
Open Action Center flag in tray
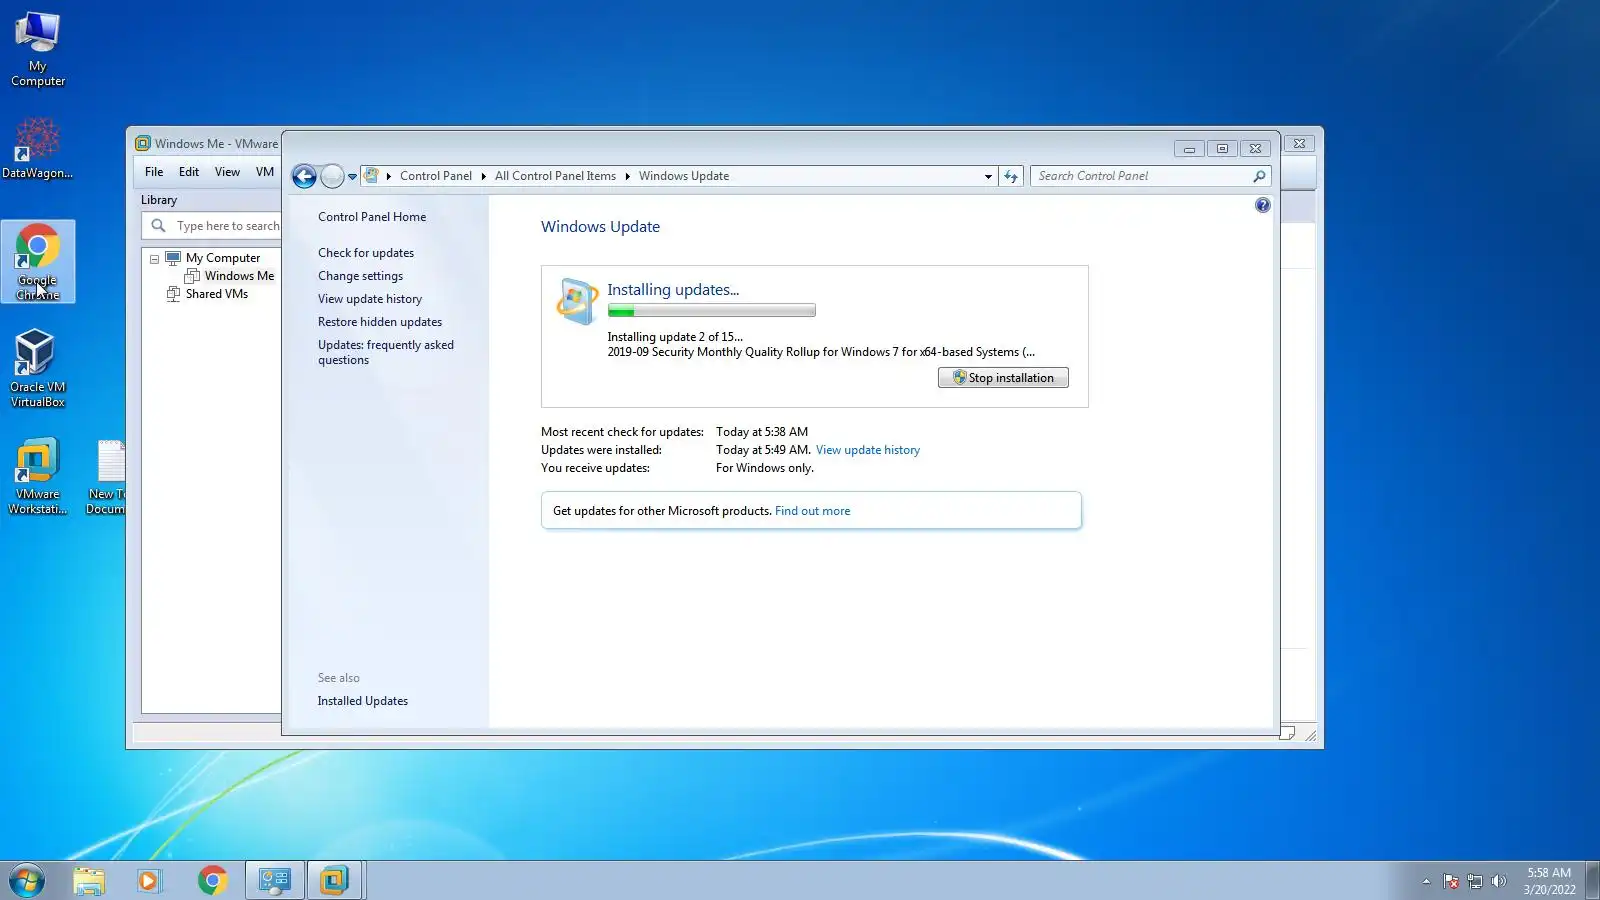[1451, 881]
